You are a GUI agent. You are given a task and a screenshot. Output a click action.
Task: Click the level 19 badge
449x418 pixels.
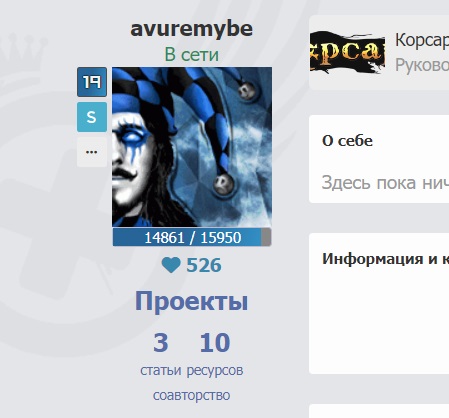[x=92, y=82]
